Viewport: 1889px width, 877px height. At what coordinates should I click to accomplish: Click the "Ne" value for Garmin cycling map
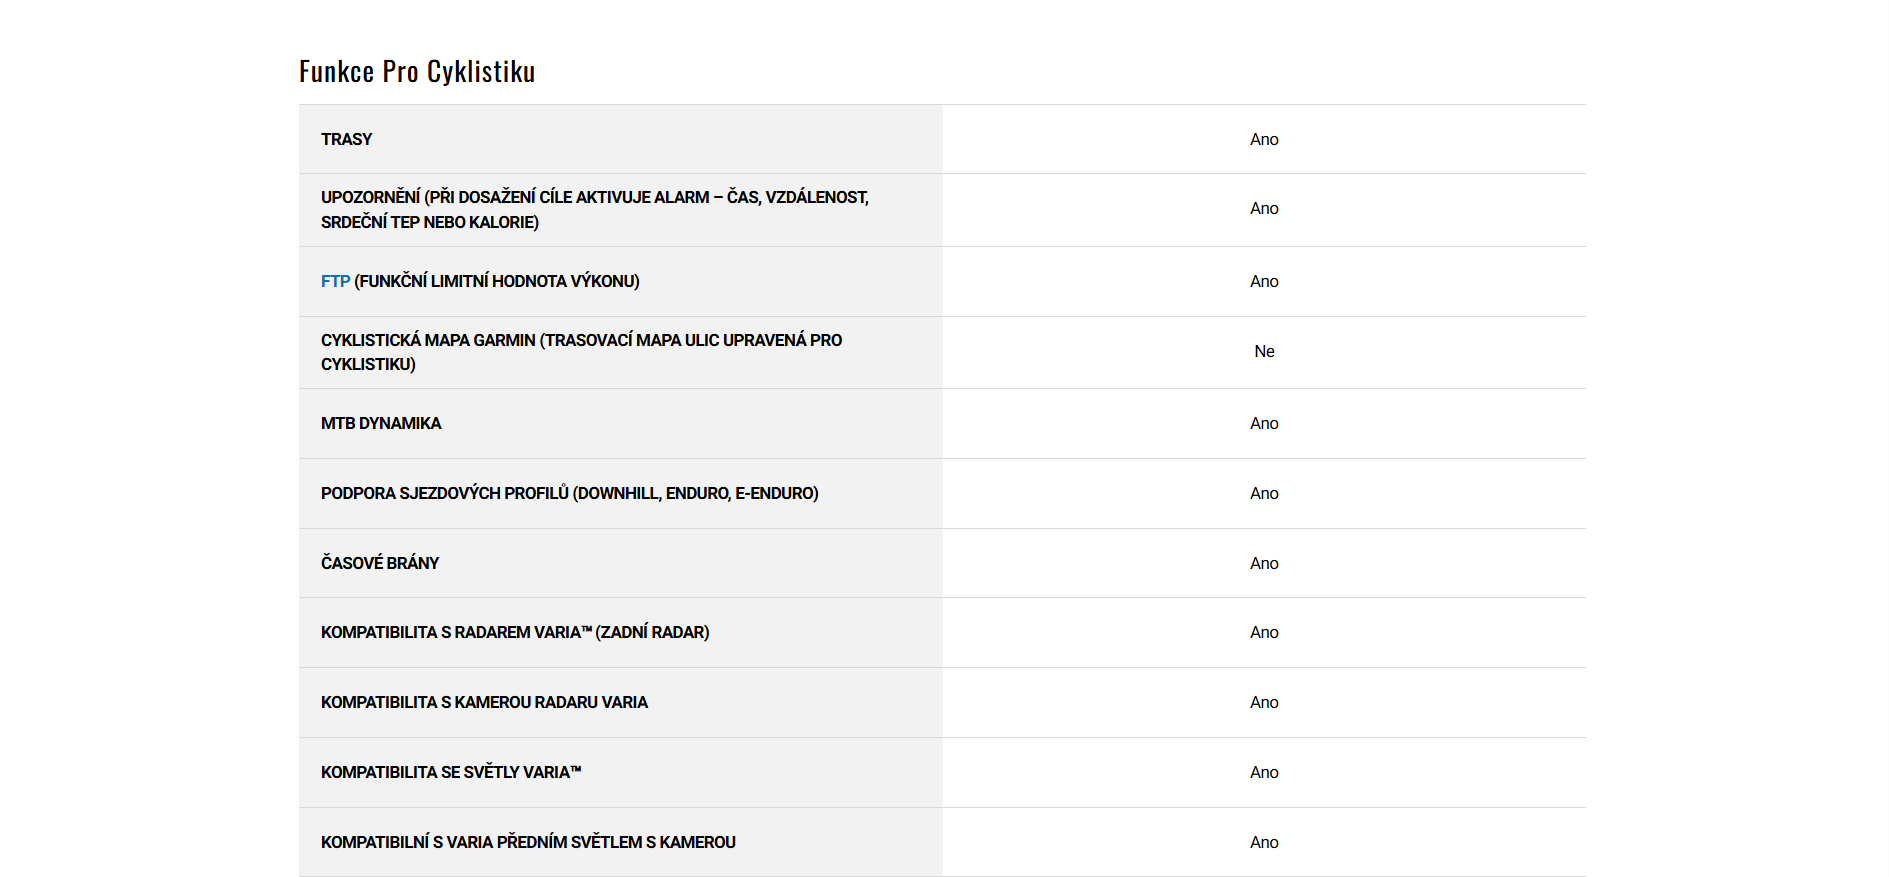[1264, 352]
